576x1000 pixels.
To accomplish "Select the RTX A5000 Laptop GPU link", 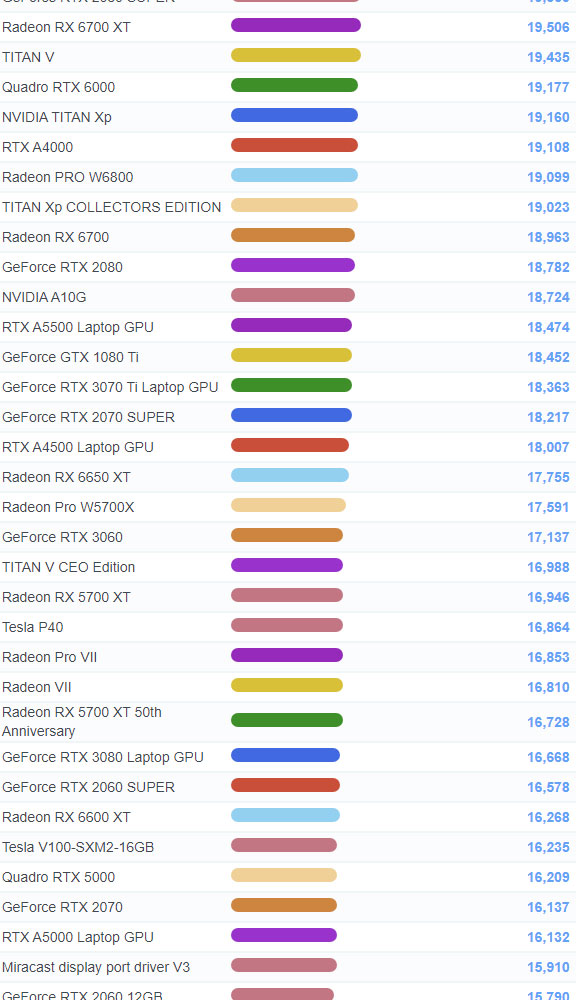I will [x=78, y=937].
